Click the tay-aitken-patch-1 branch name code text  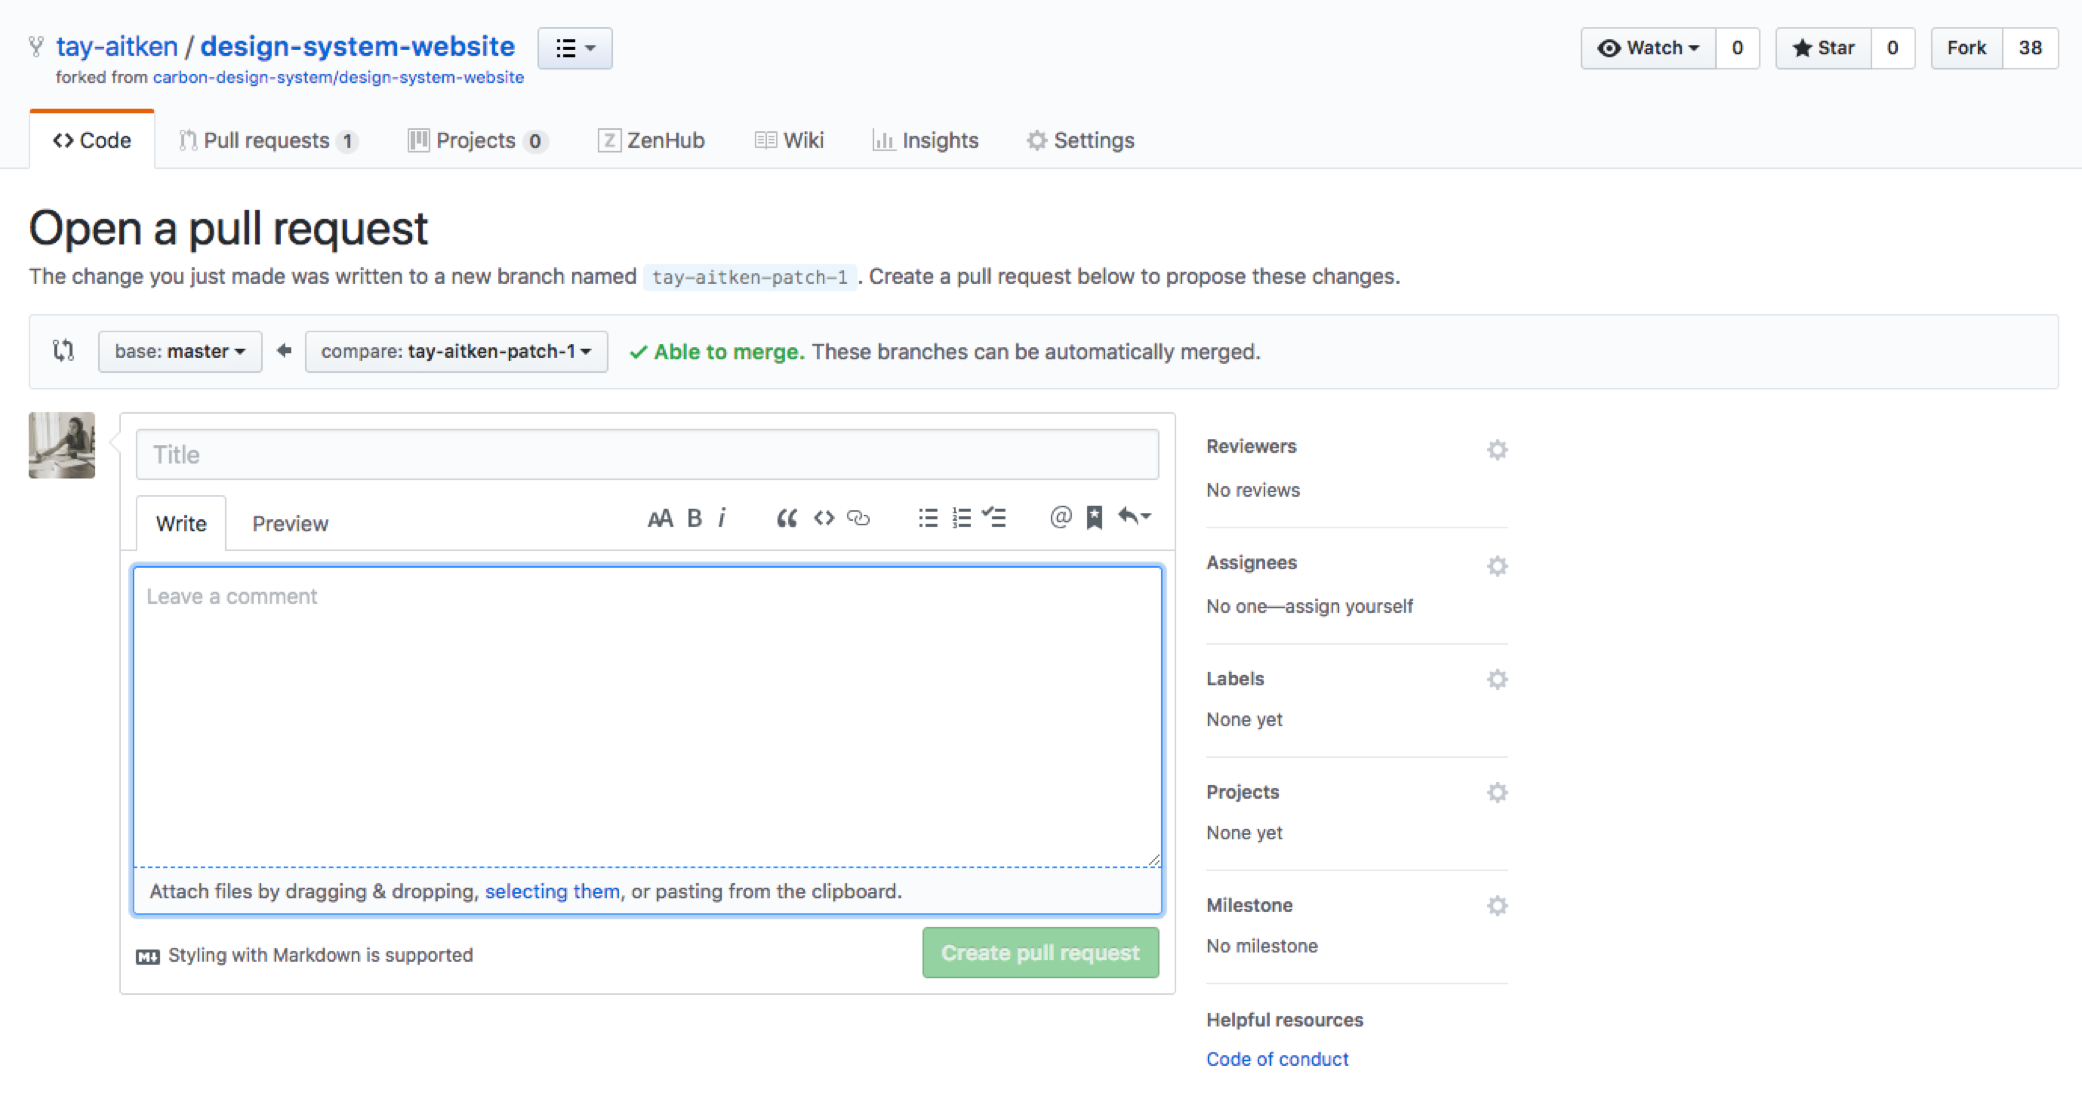coord(750,277)
